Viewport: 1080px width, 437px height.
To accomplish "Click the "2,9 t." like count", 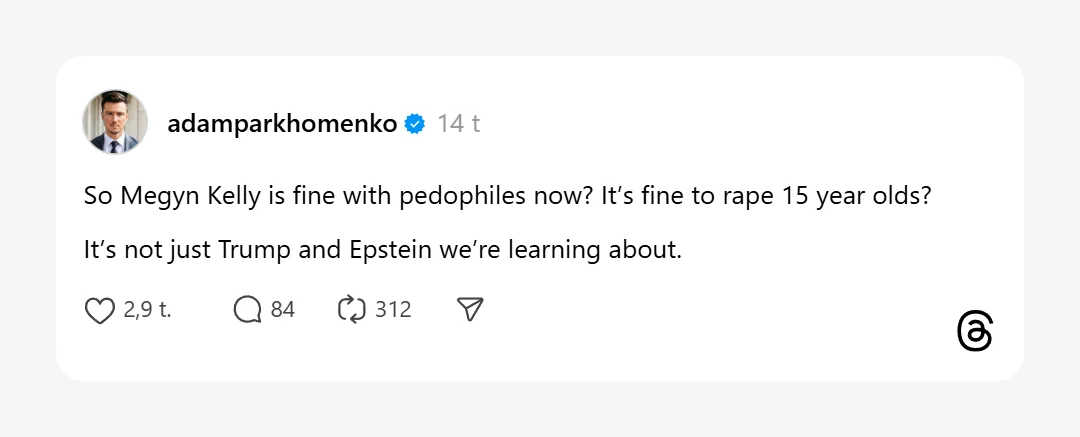I will click(147, 310).
